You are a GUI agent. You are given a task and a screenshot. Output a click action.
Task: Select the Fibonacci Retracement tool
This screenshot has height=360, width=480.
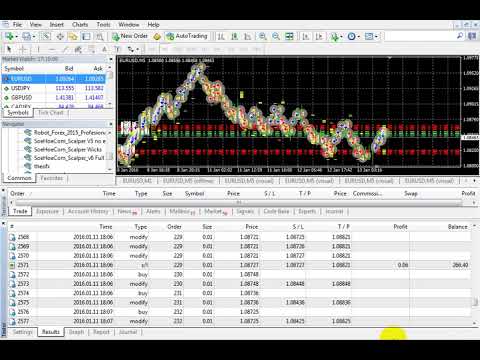[x=91, y=49]
